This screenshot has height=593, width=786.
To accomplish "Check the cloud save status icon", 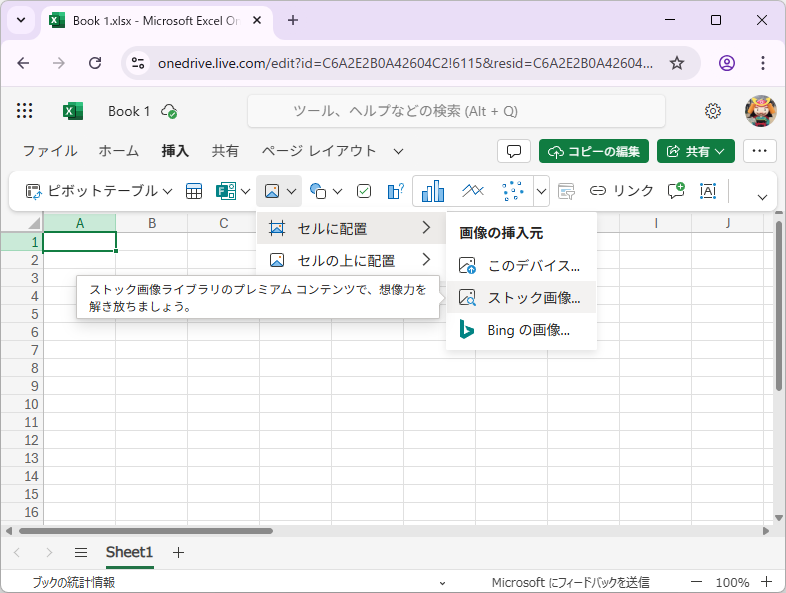I will tap(169, 111).
